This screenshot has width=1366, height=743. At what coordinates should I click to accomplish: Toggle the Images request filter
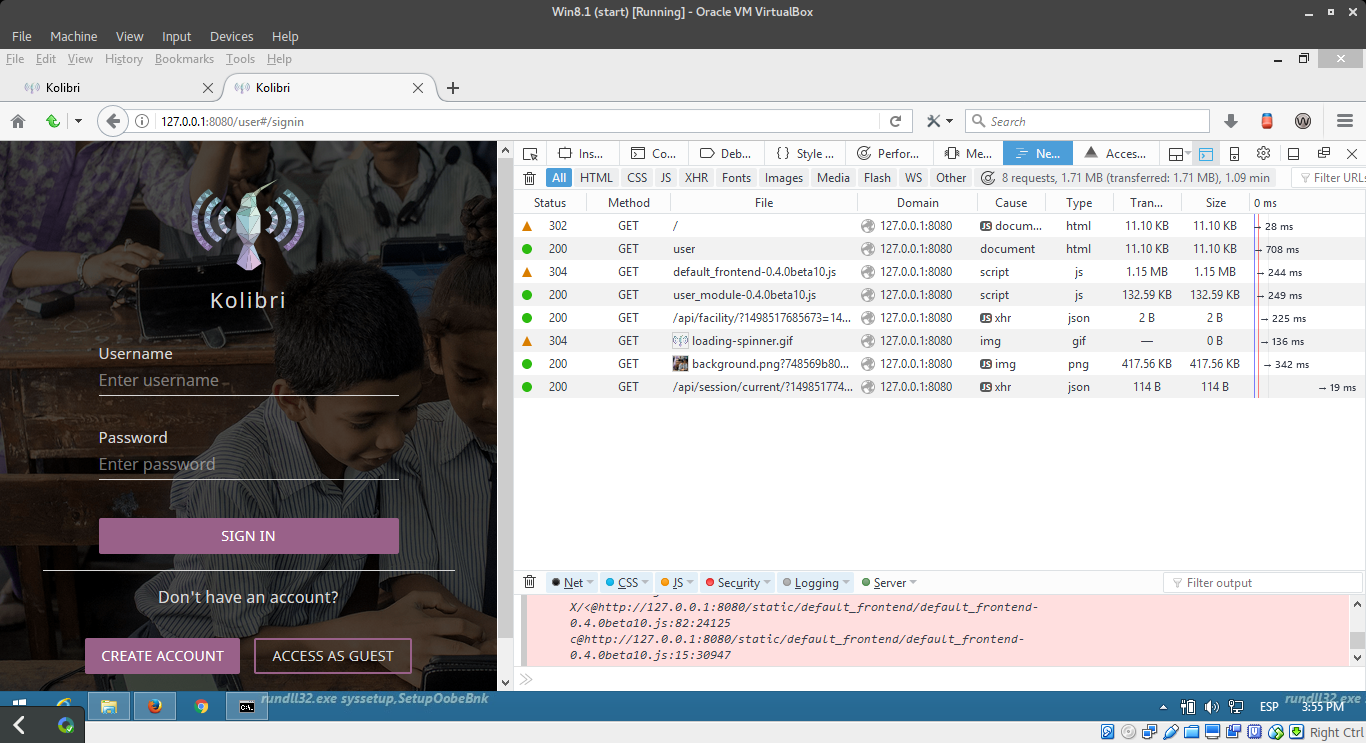click(x=784, y=178)
